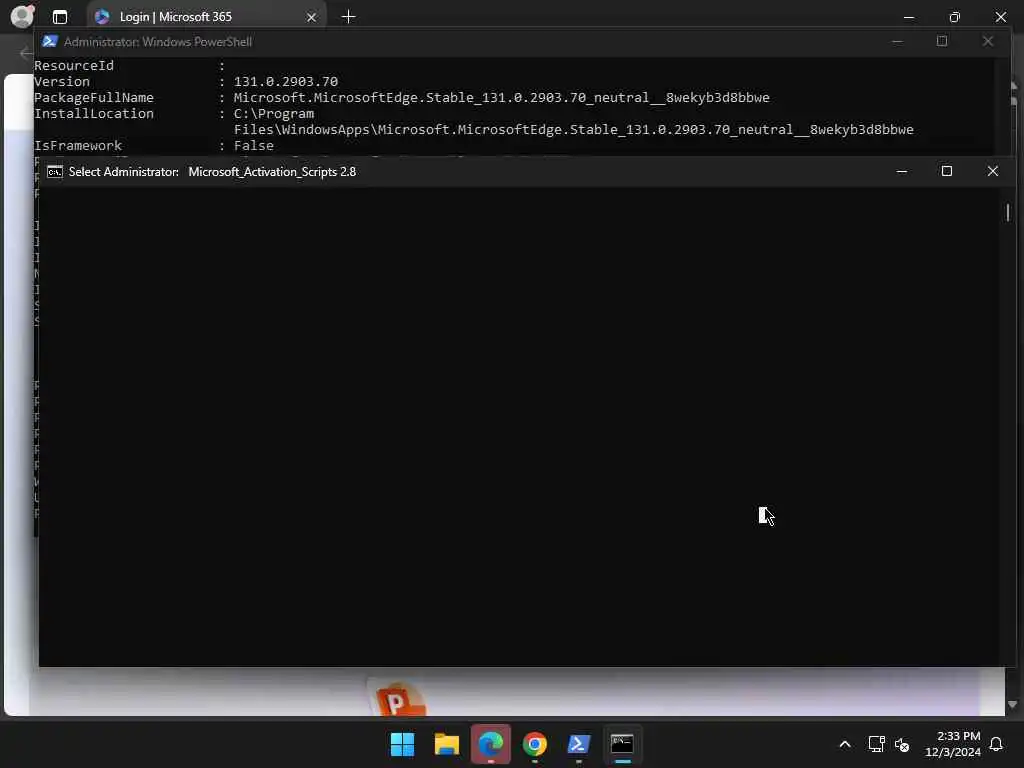1024x768 pixels.
Task: Switch to PowerShell in the taskbar
Action: pyautogui.click(x=579, y=744)
